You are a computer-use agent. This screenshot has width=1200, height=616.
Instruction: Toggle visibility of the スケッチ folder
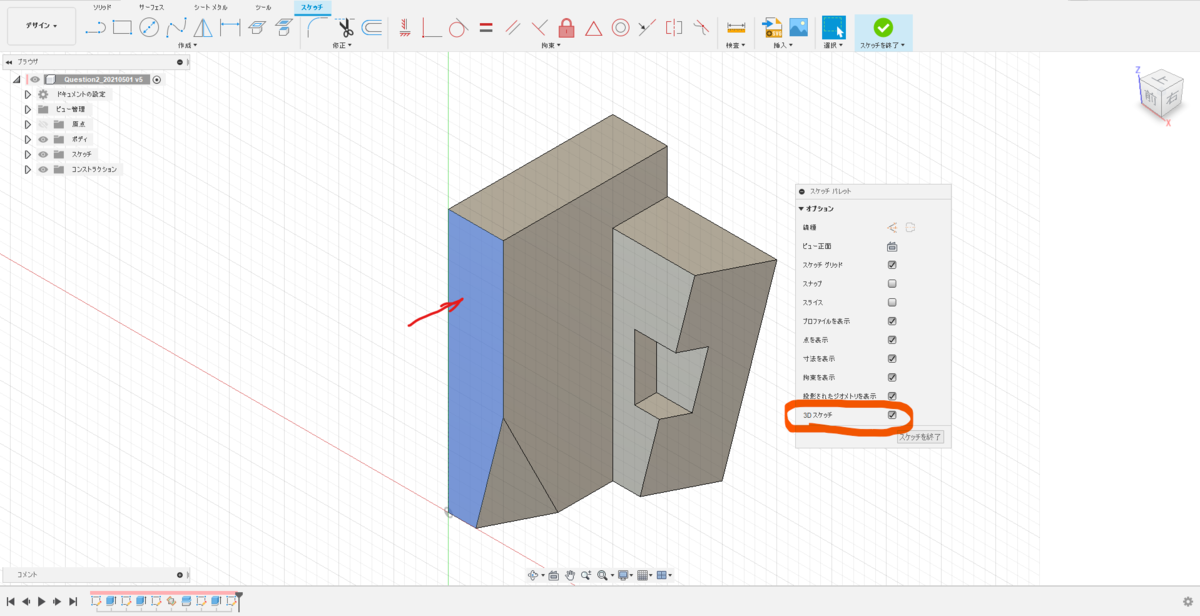tap(43, 154)
